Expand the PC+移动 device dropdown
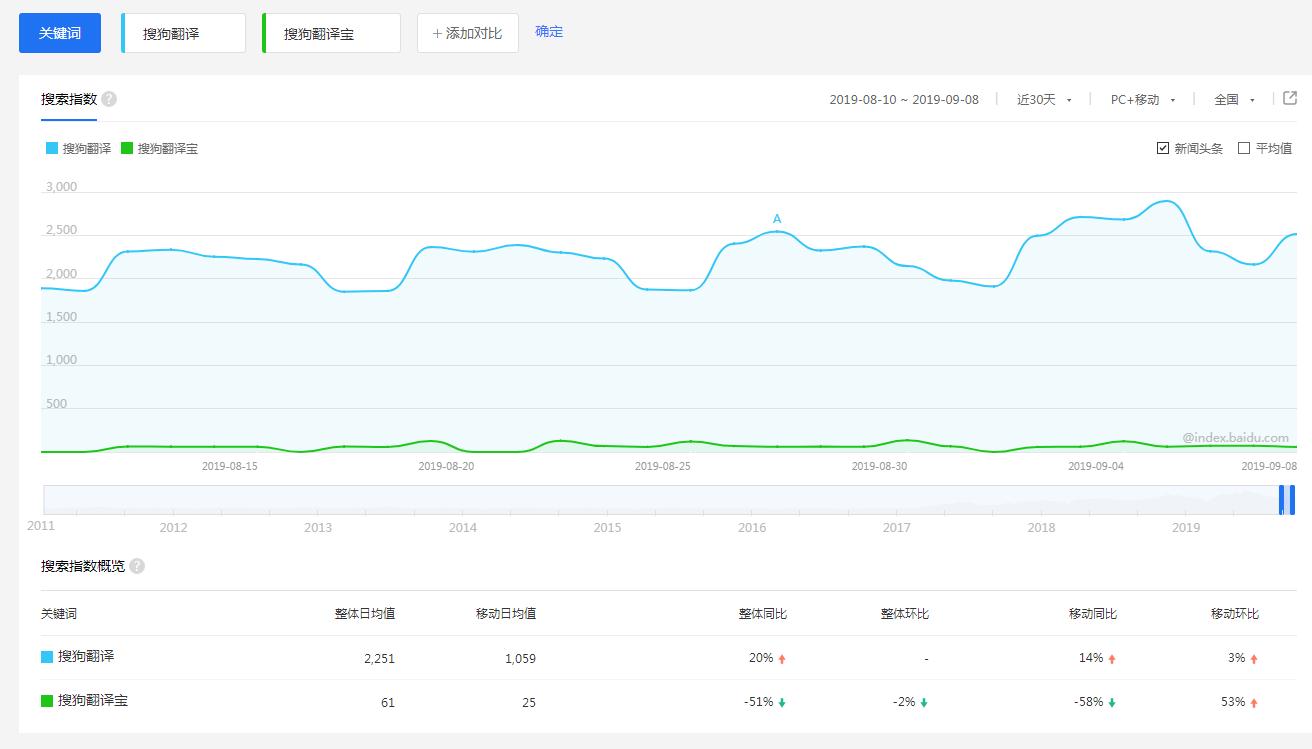 coord(1143,99)
